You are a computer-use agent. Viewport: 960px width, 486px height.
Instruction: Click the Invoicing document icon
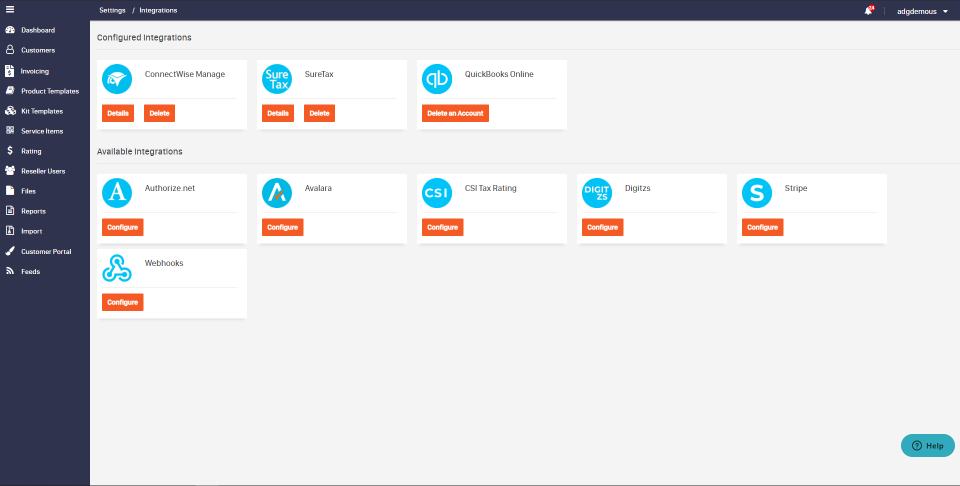tap(9, 71)
